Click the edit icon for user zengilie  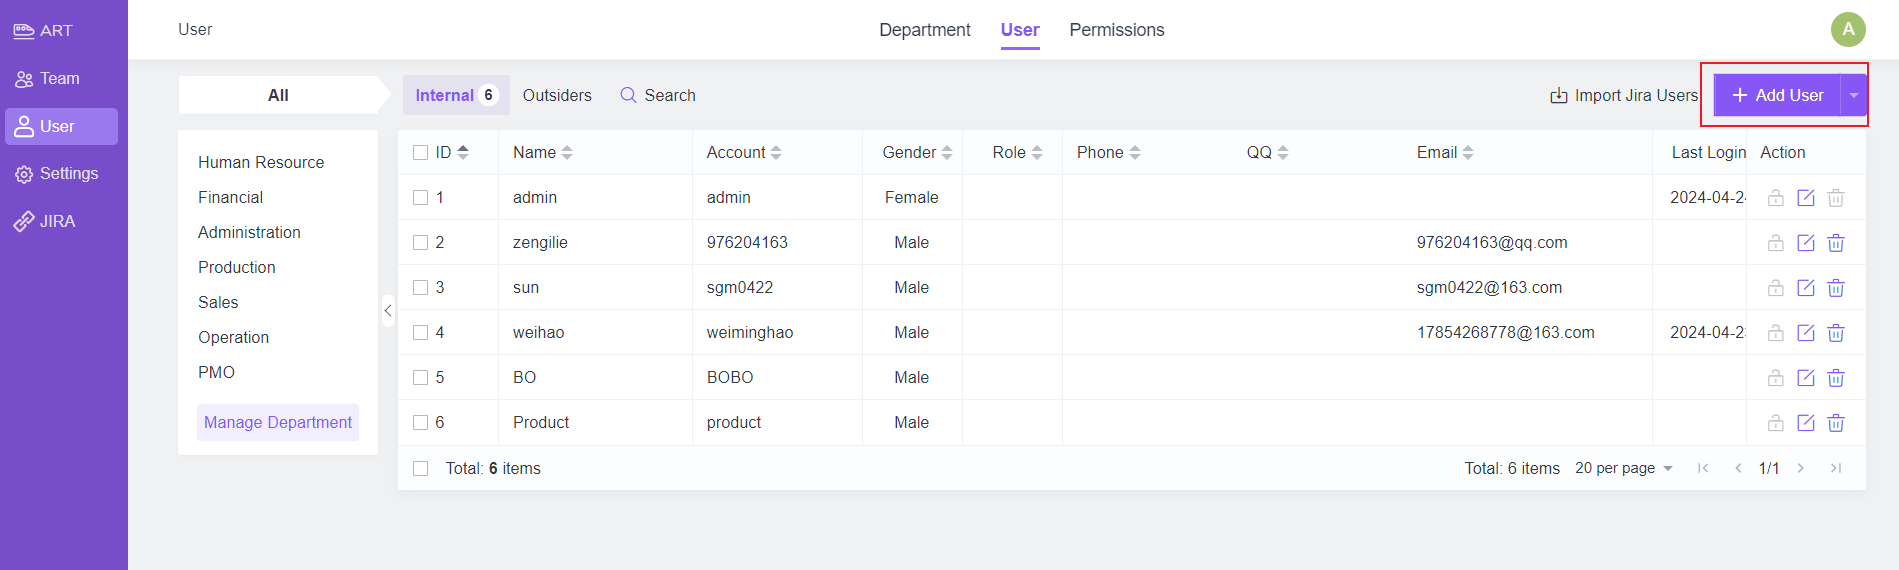click(x=1805, y=242)
